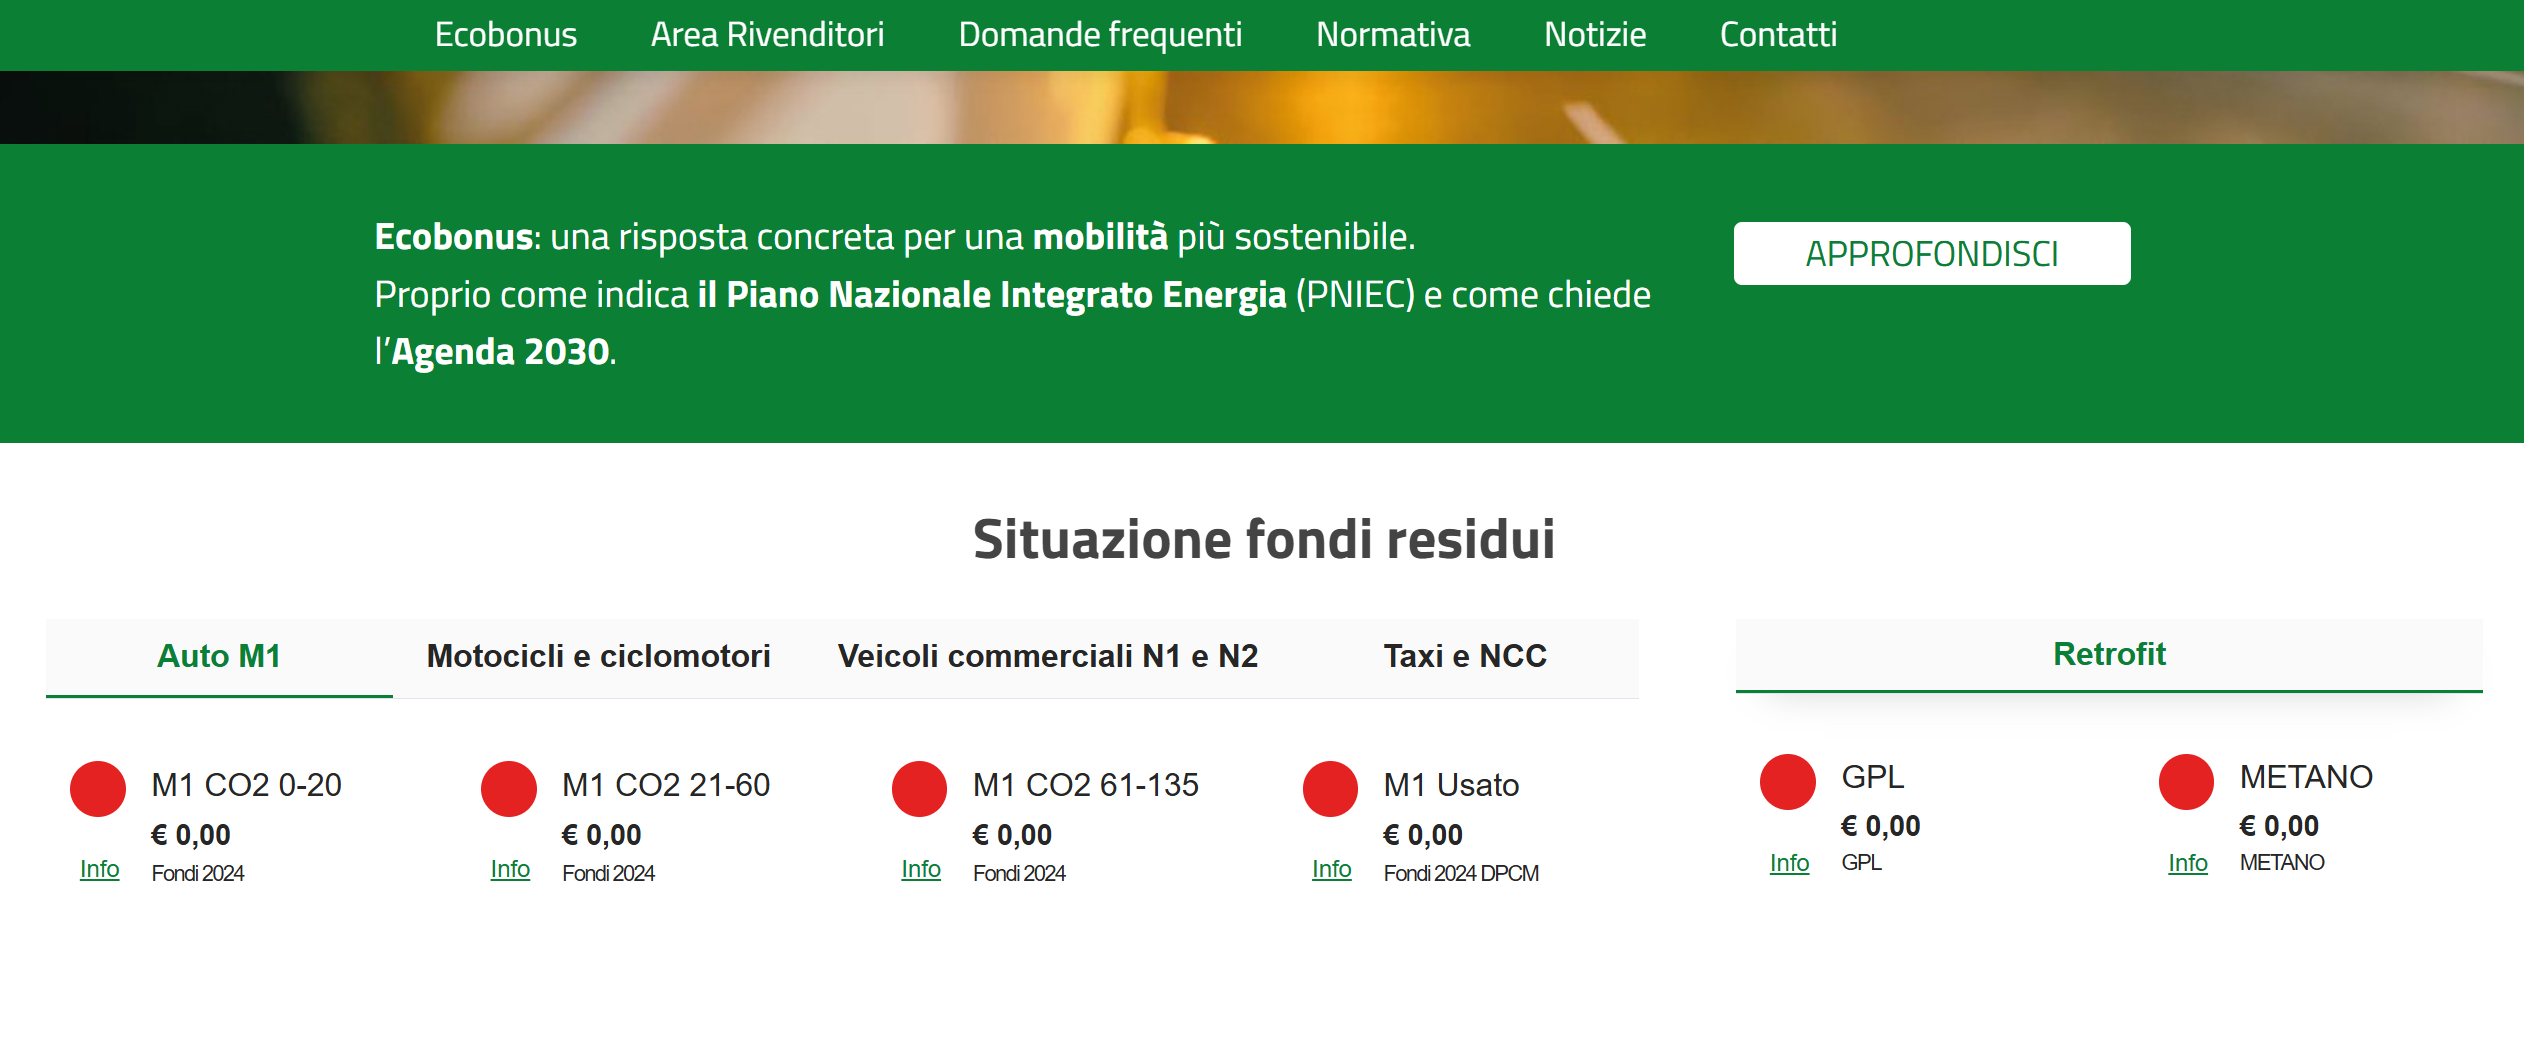Open the Veicoli commerciali N1 e N2 tab
Image resolution: width=2524 pixels, height=1041 pixels.
(1047, 656)
